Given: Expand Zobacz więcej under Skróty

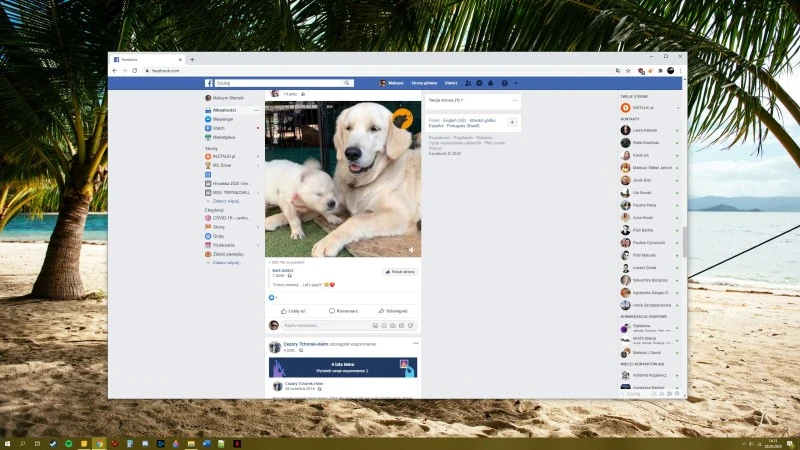Looking at the screenshot, I should coord(224,202).
